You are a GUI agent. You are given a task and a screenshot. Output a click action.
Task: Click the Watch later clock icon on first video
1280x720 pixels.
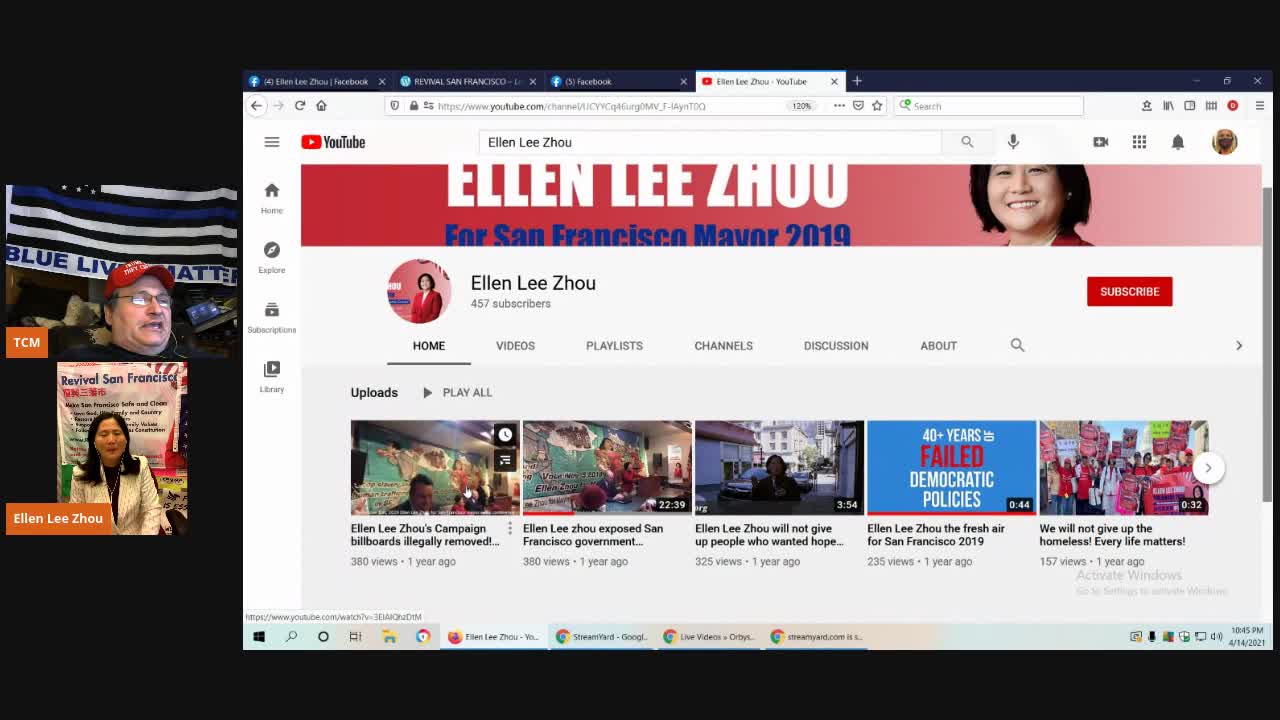pyautogui.click(x=505, y=435)
